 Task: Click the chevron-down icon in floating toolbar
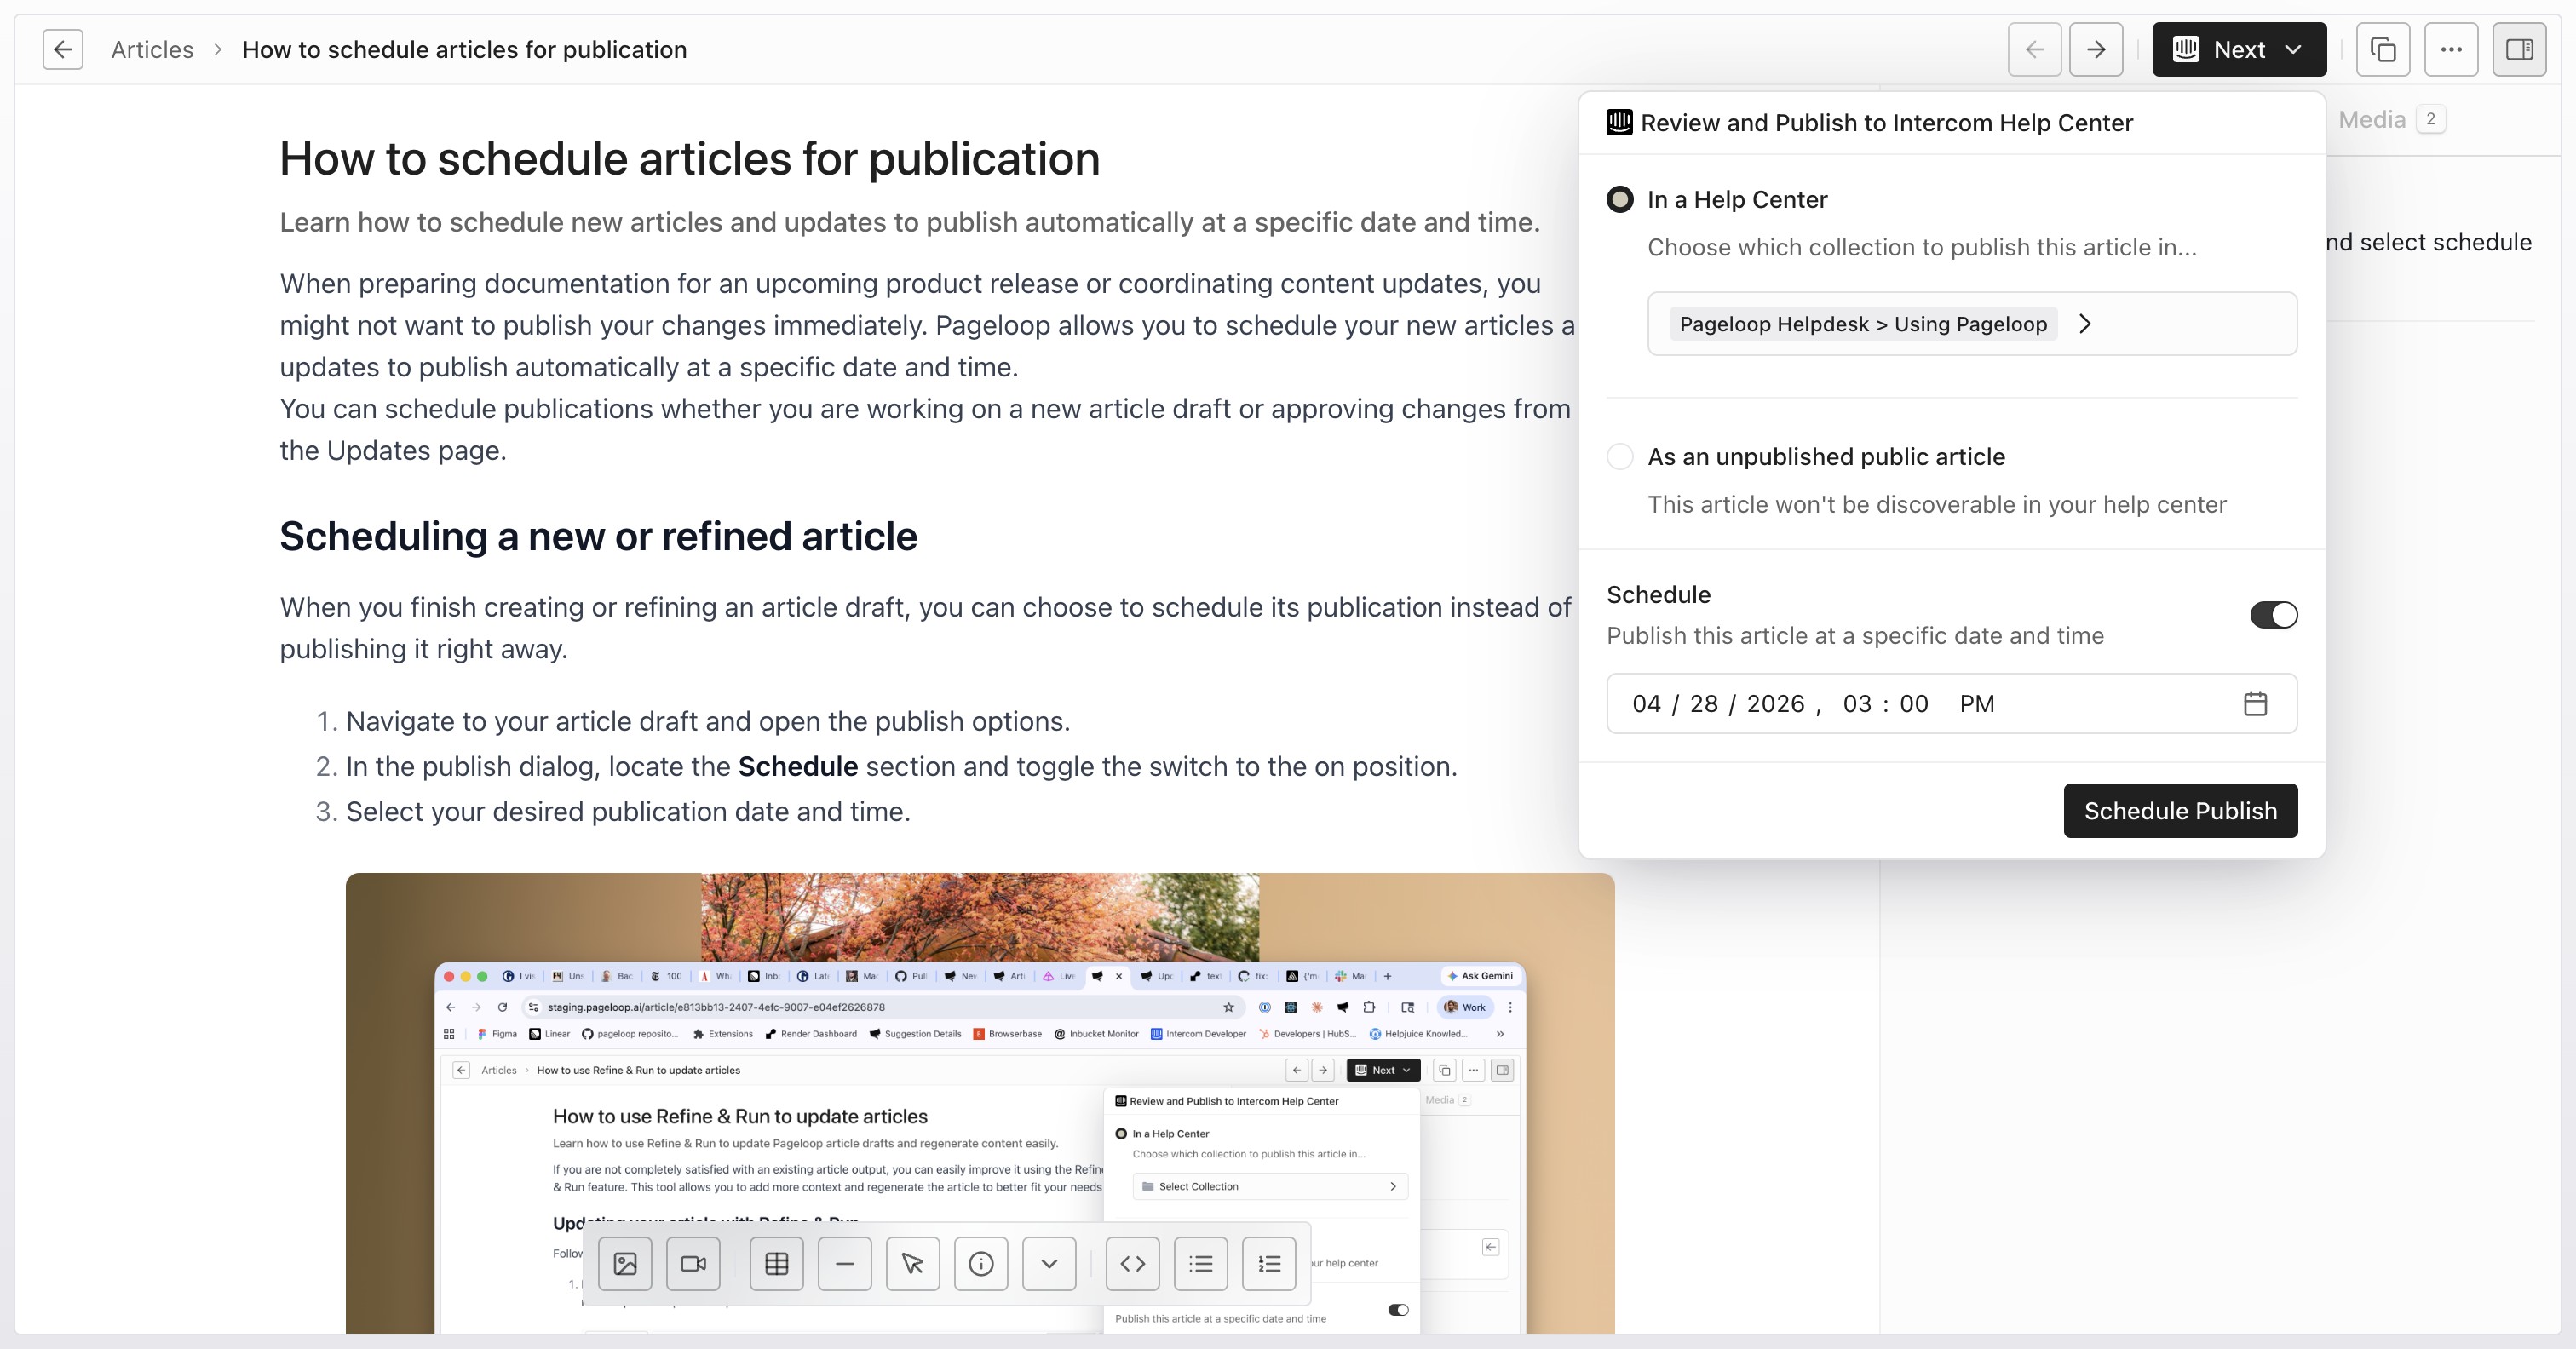(1049, 1264)
